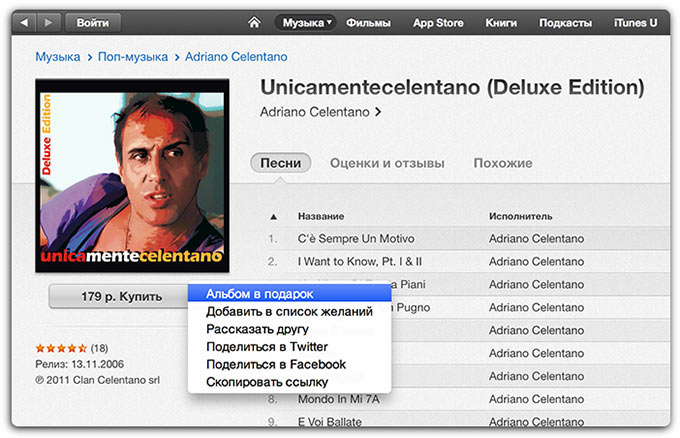
Task: Go forward with the right arrow button
Action: [49, 23]
